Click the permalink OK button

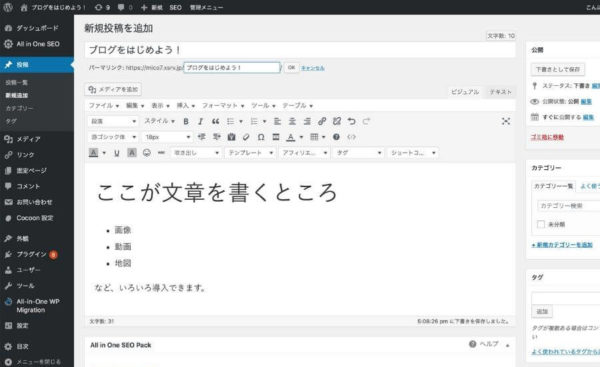[291, 67]
